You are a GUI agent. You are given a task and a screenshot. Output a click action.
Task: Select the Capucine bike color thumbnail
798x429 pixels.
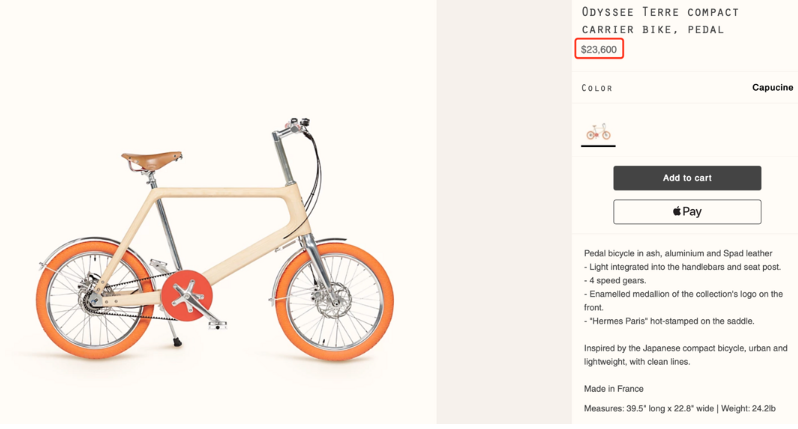tap(598, 132)
